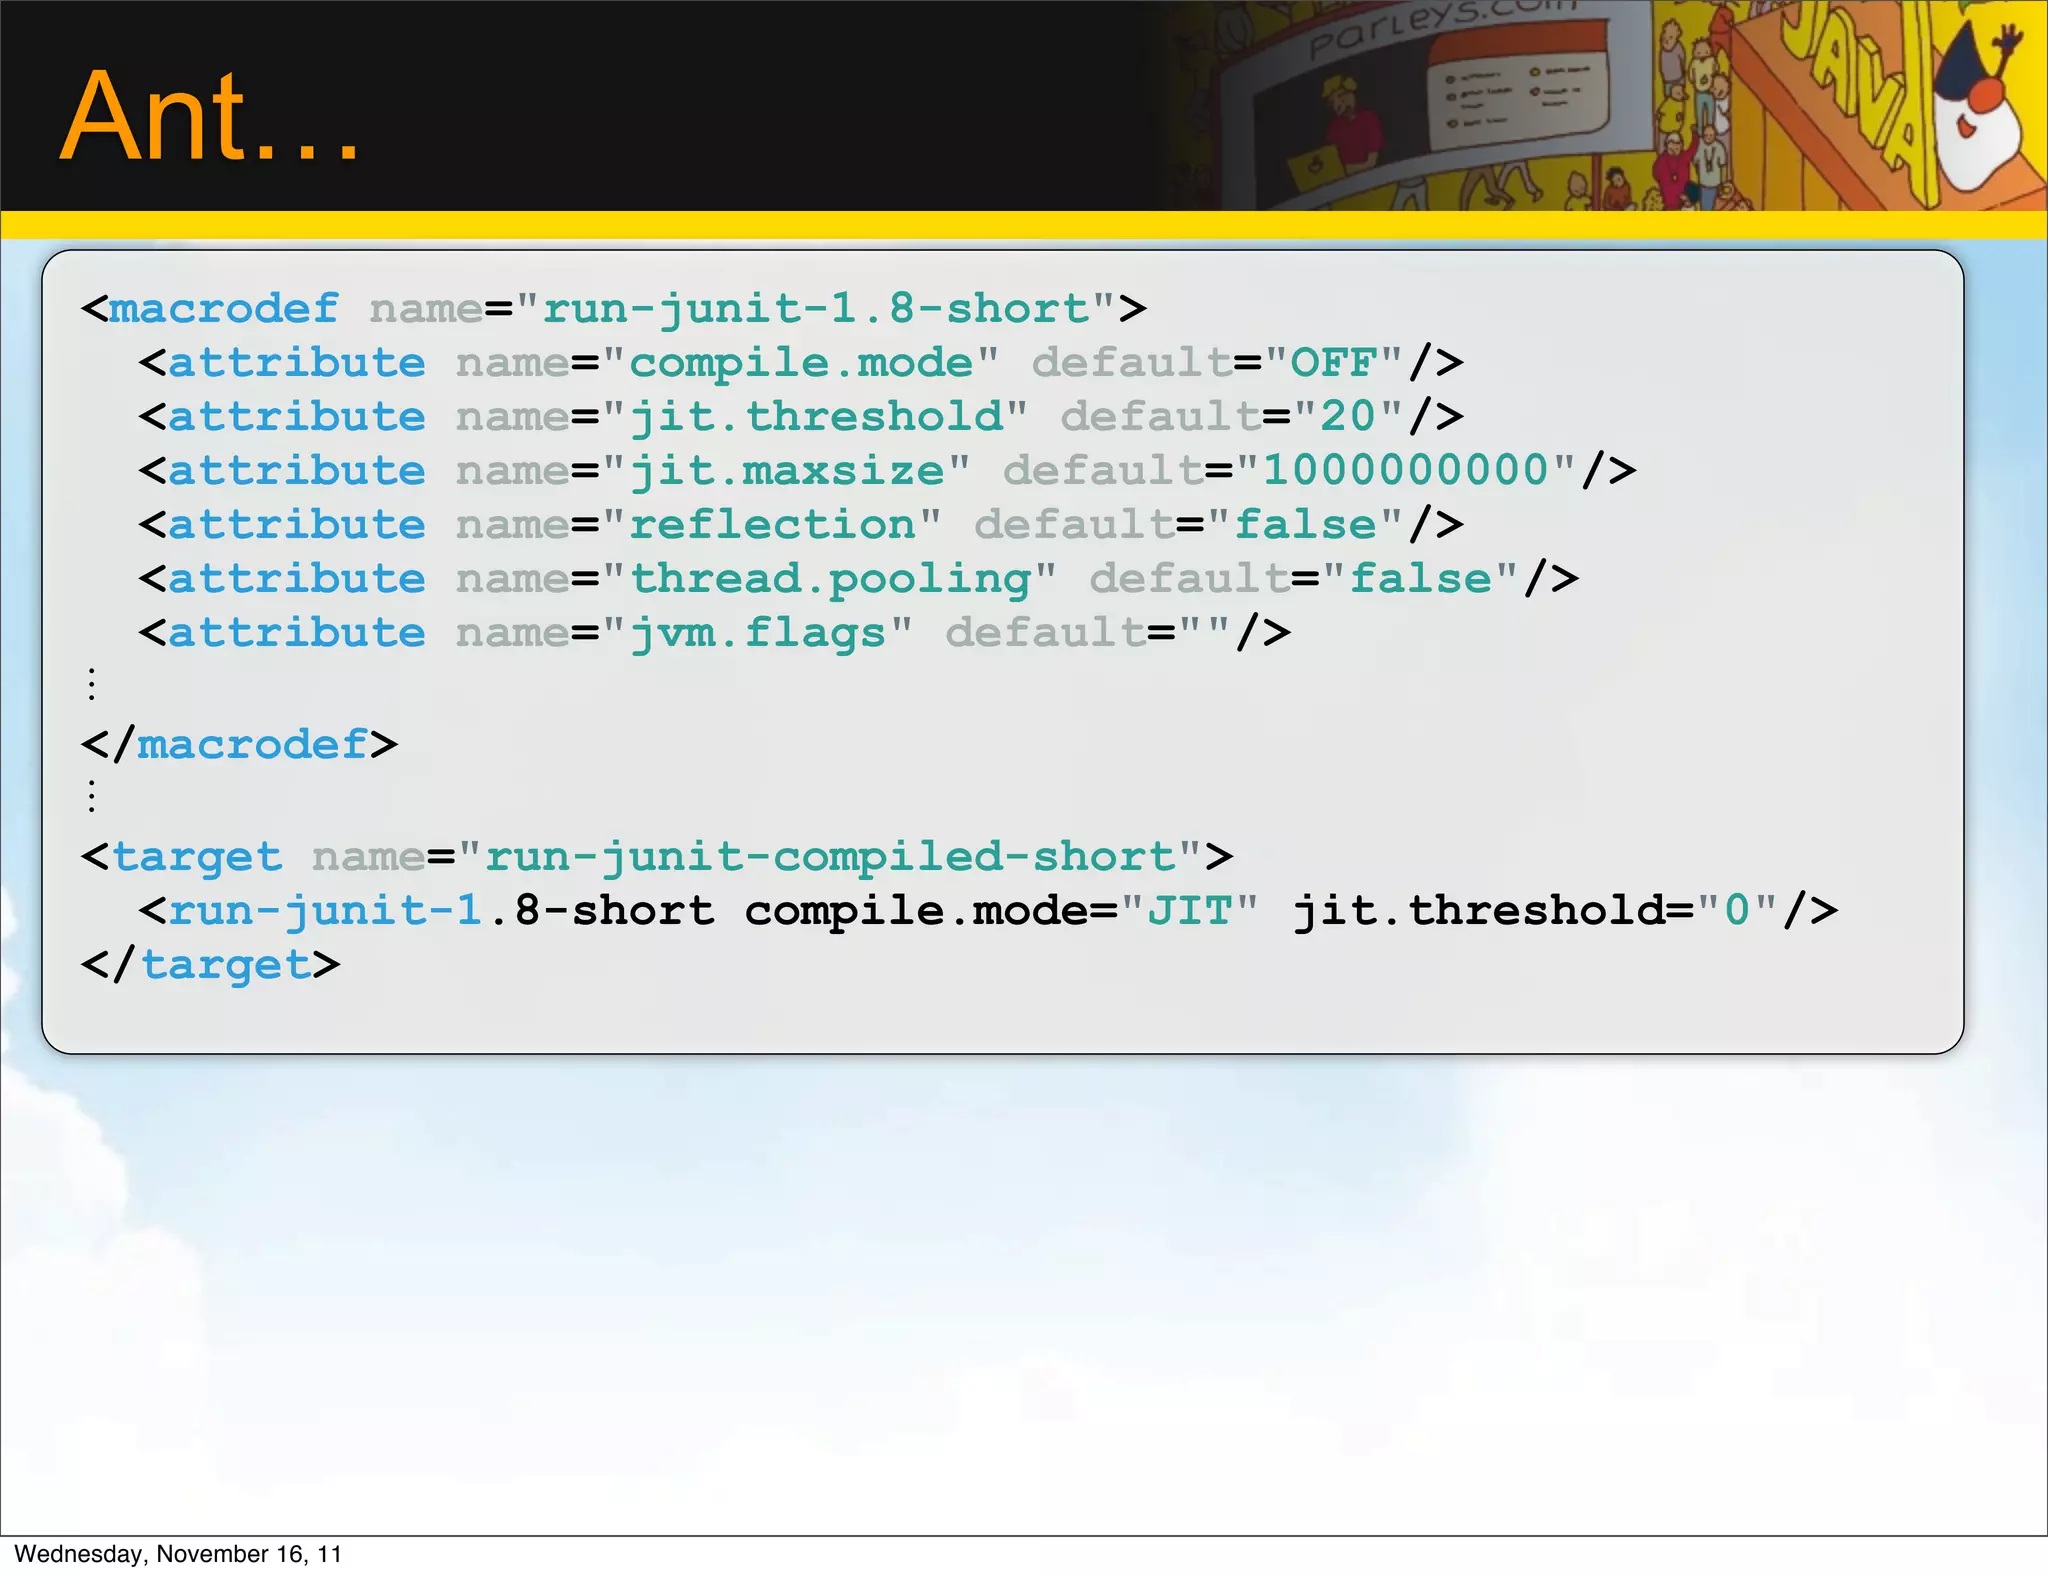Select the opening macrodef tag name
2048x1576 pixels.
pyautogui.click(x=224, y=309)
